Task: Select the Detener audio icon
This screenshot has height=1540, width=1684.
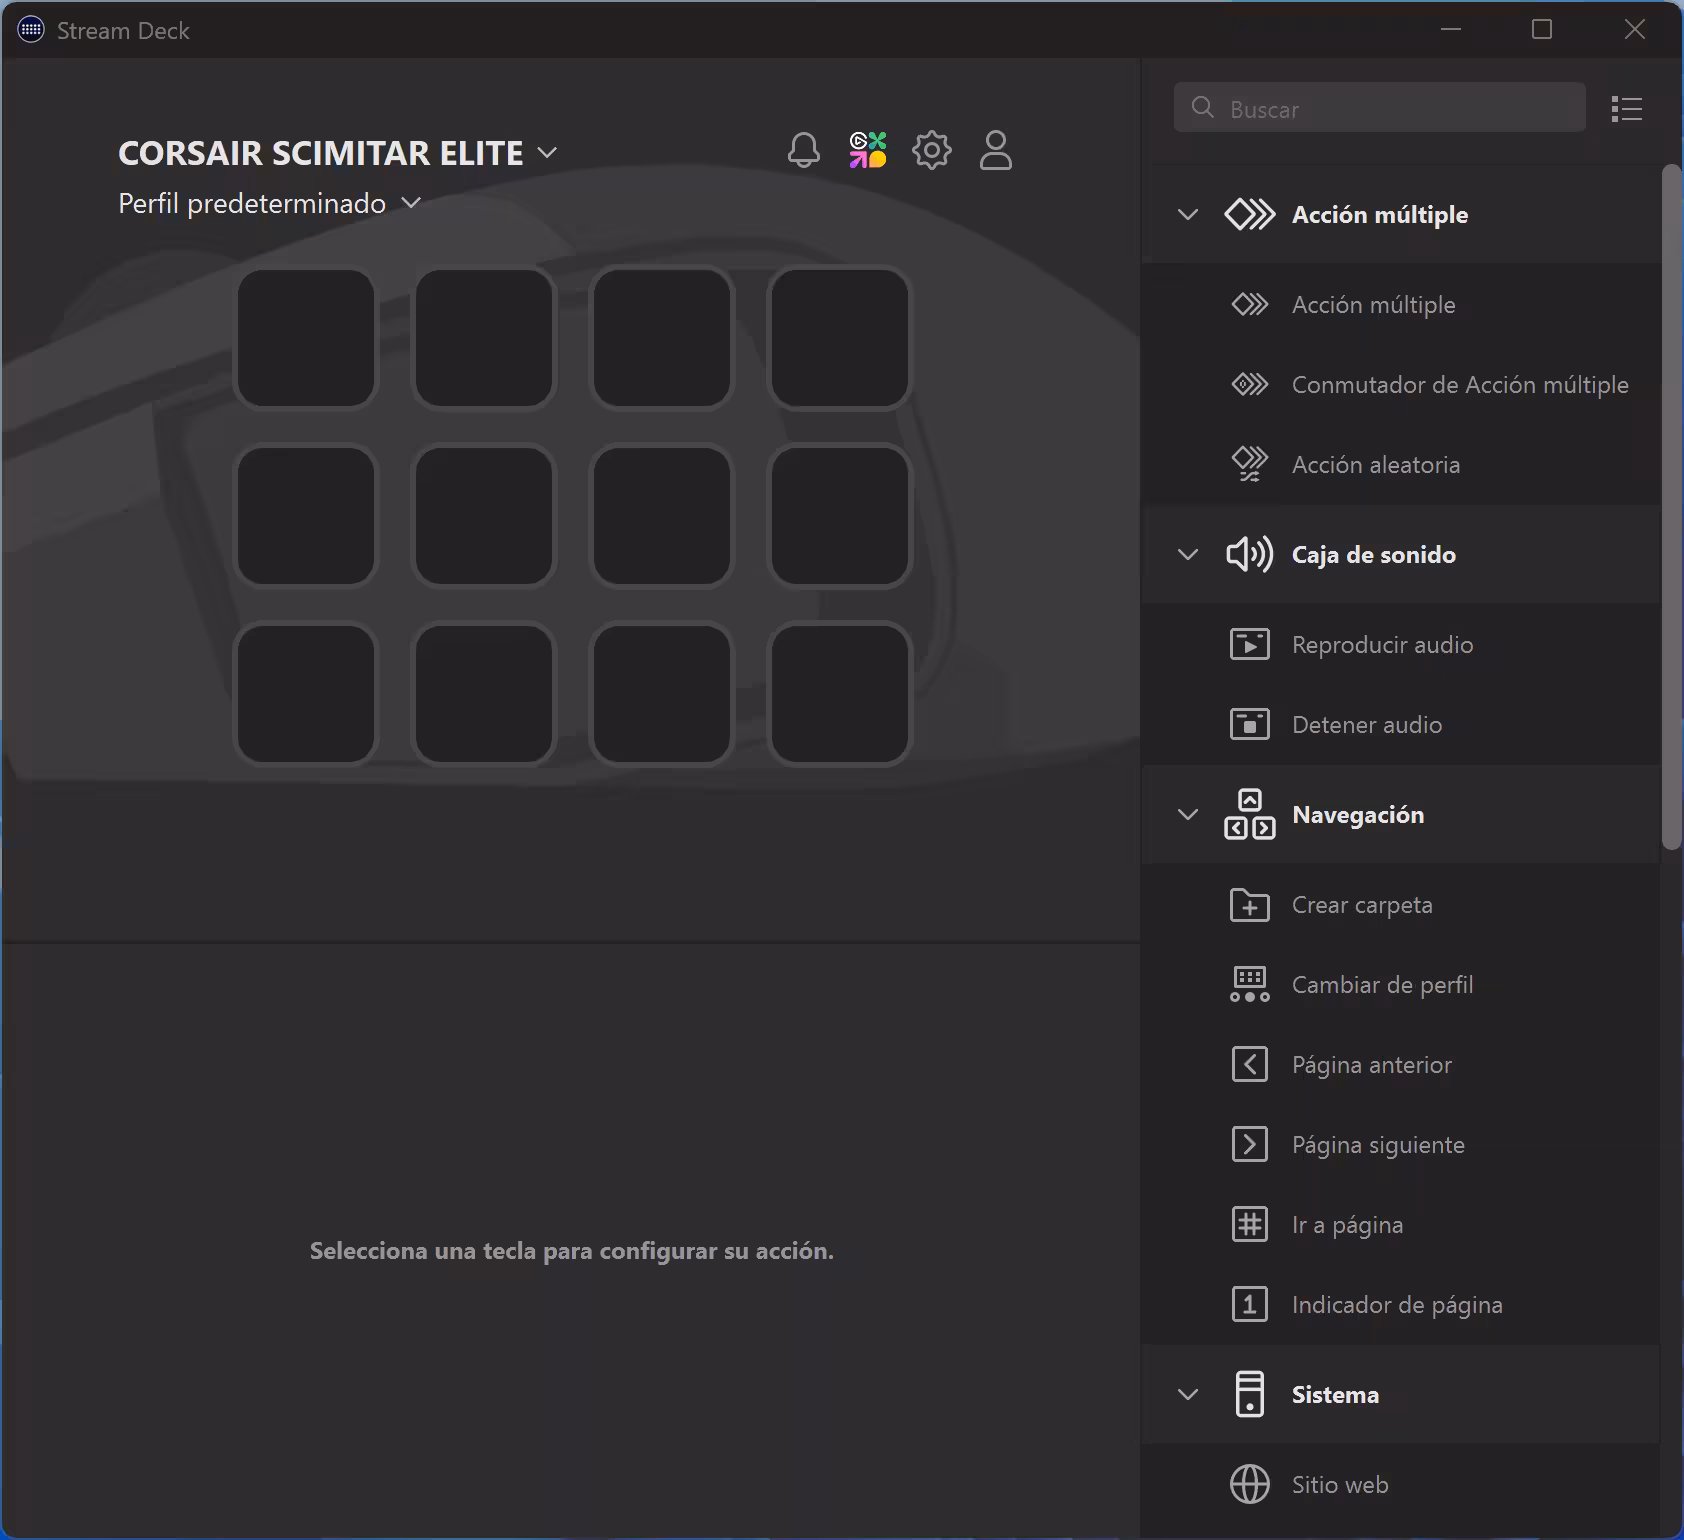Action: (x=1250, y=724)
